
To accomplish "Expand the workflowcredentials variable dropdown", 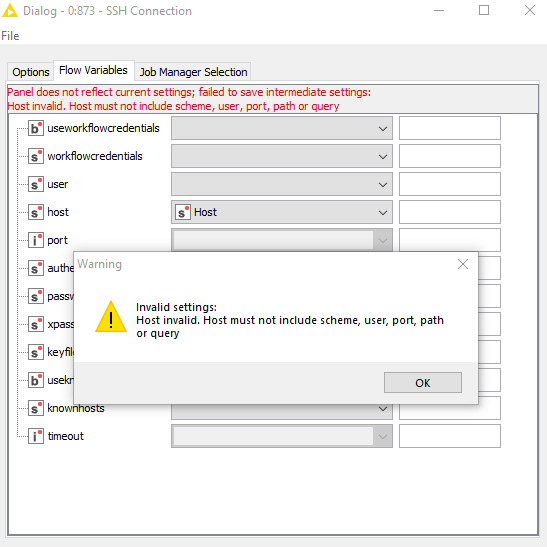I will click(282, 156).
